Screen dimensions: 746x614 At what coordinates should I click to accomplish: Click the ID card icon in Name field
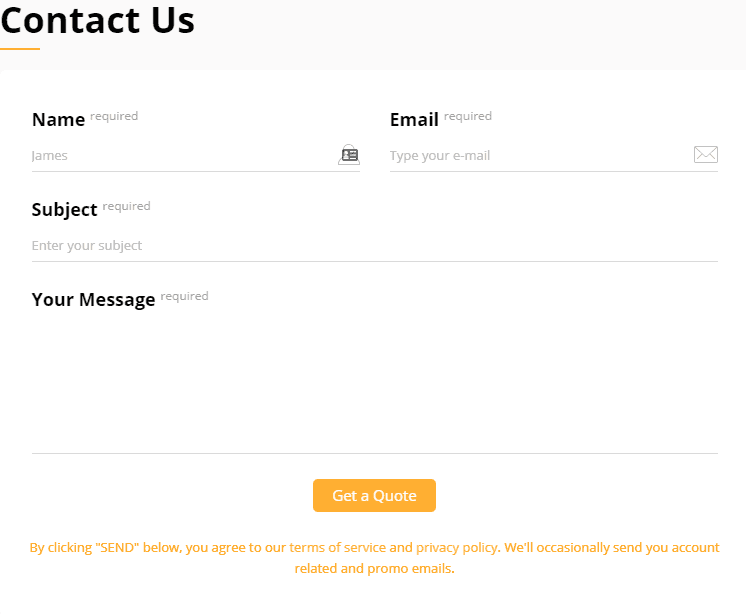tap(349, 155)
